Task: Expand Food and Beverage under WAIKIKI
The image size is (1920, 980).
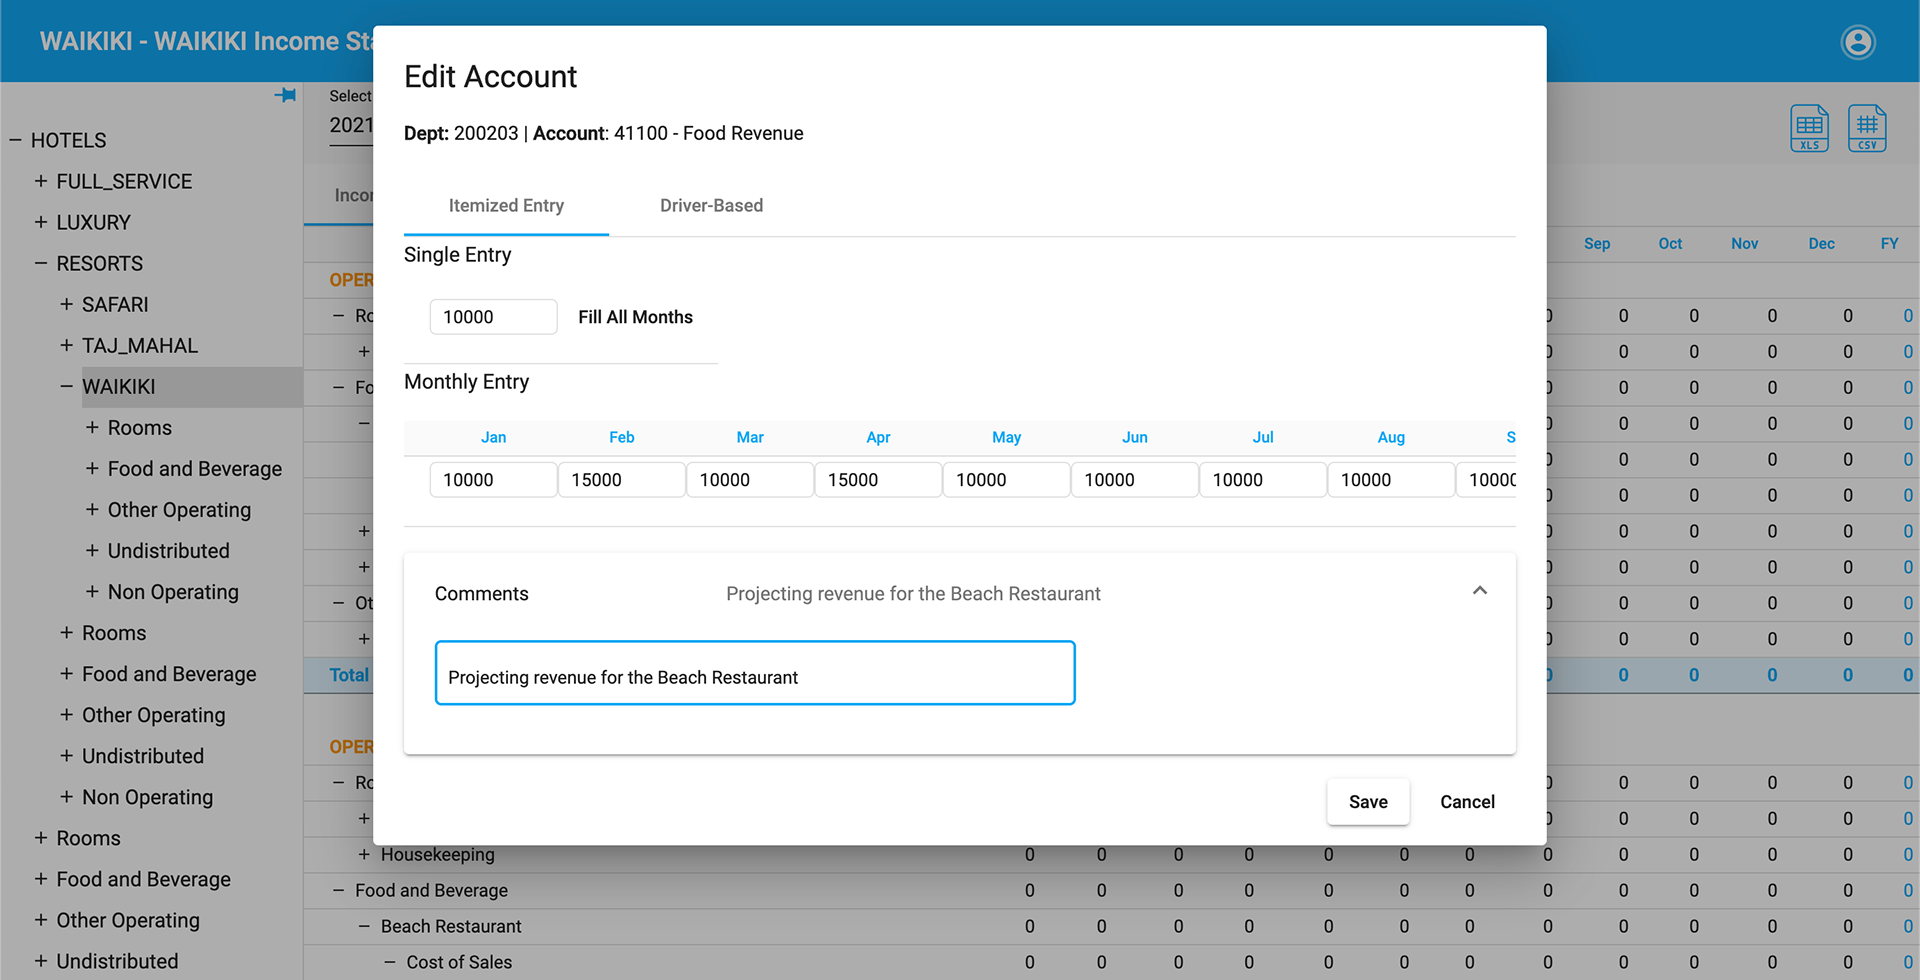Action: point(92,468)
